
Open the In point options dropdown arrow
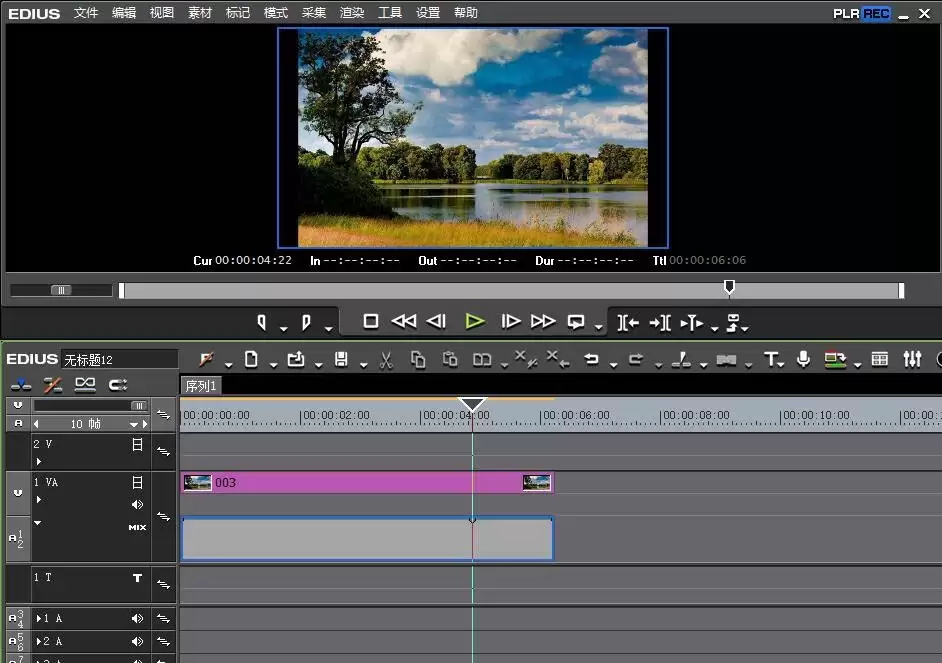[284, 328]
